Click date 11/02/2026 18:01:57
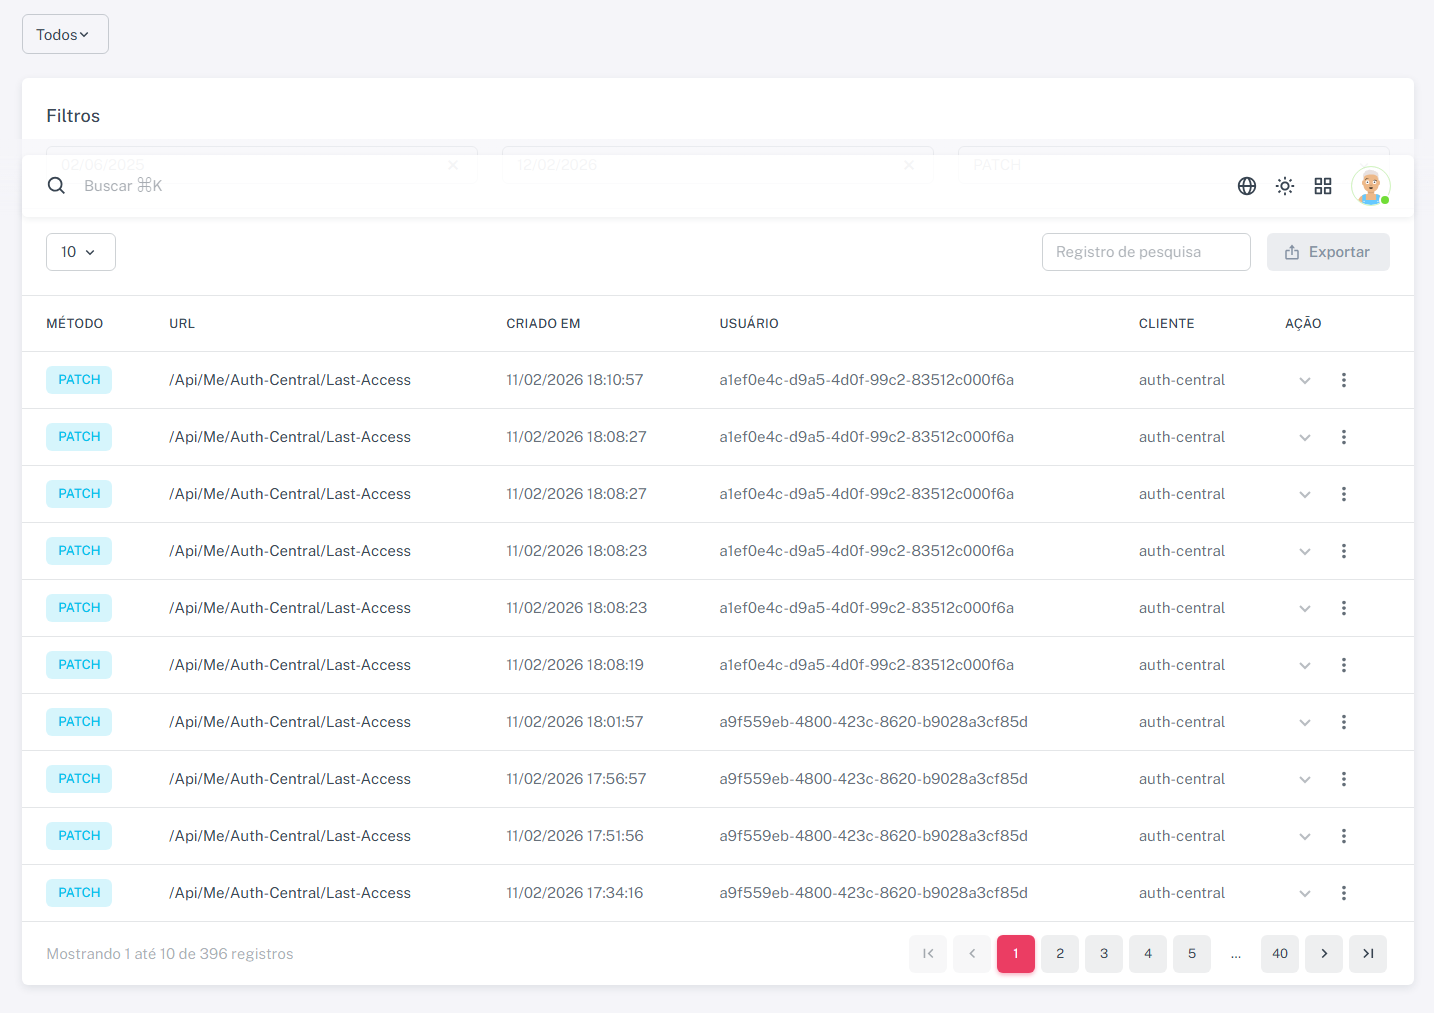 pyautogui.click(x=575, y=722)
